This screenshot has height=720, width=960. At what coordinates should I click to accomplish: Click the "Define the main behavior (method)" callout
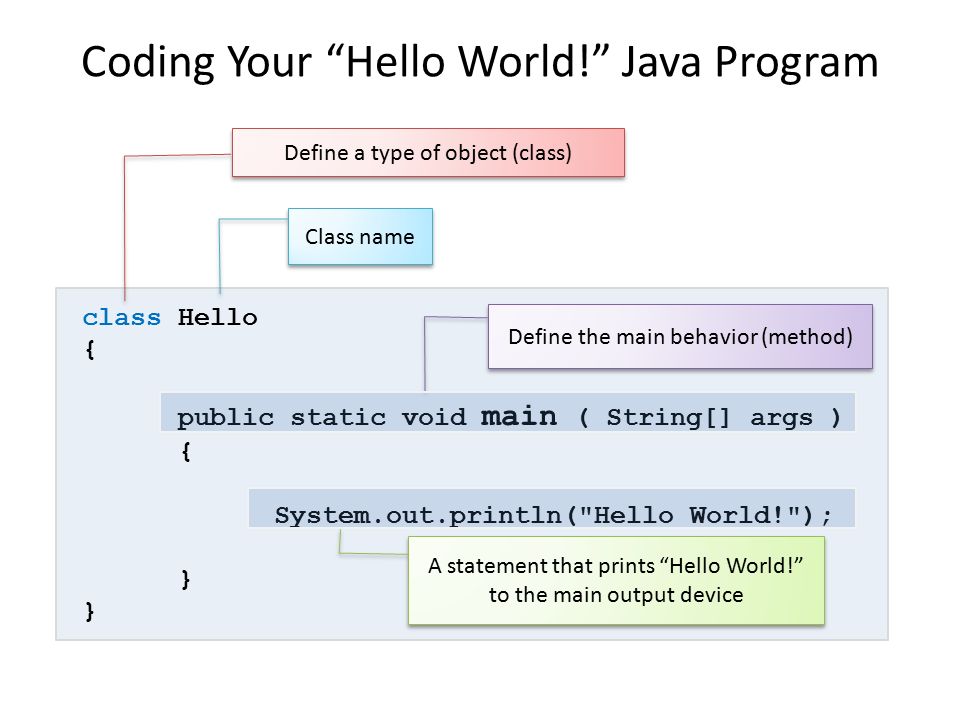click(680, 337)
